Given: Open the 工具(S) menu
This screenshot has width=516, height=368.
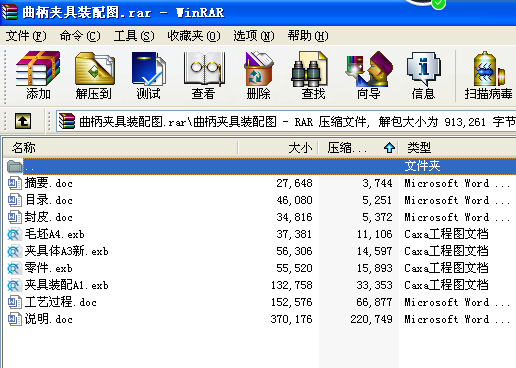Looking at the screenshot, I should 134,36.
